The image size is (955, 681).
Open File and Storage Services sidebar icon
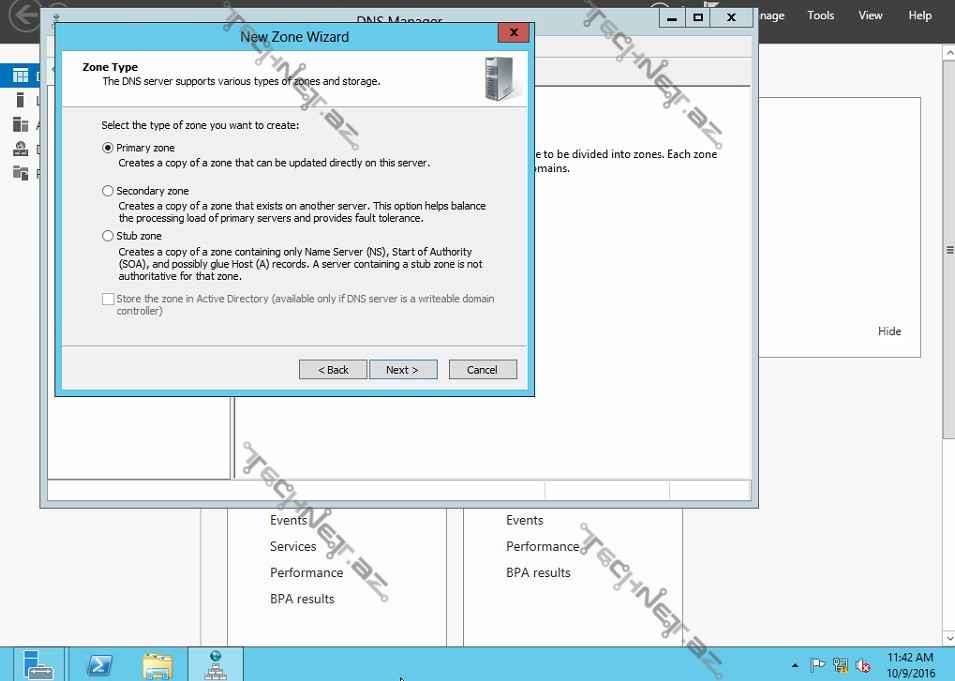[20, 173]
